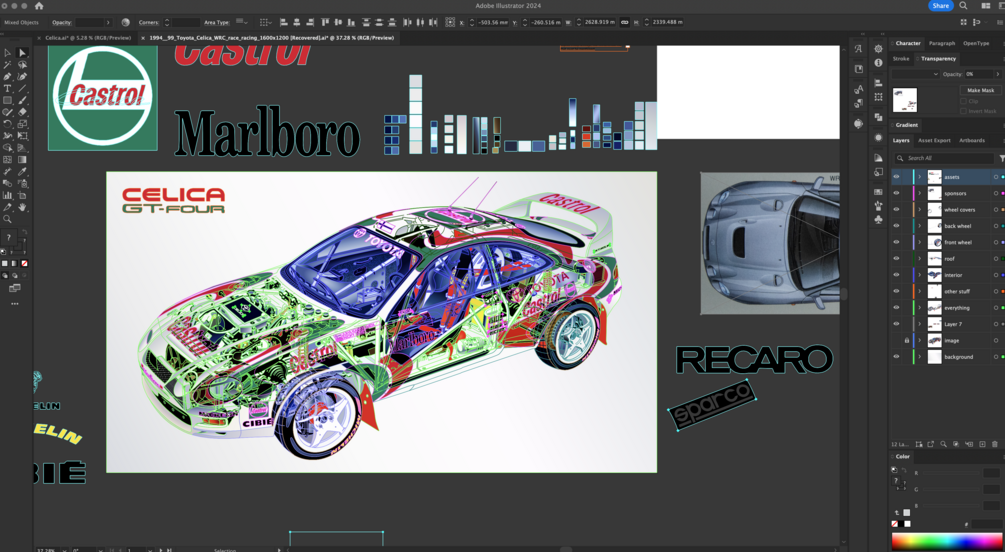Select the Direct Selection tool
1005x552 pixels.
point(22,53)
